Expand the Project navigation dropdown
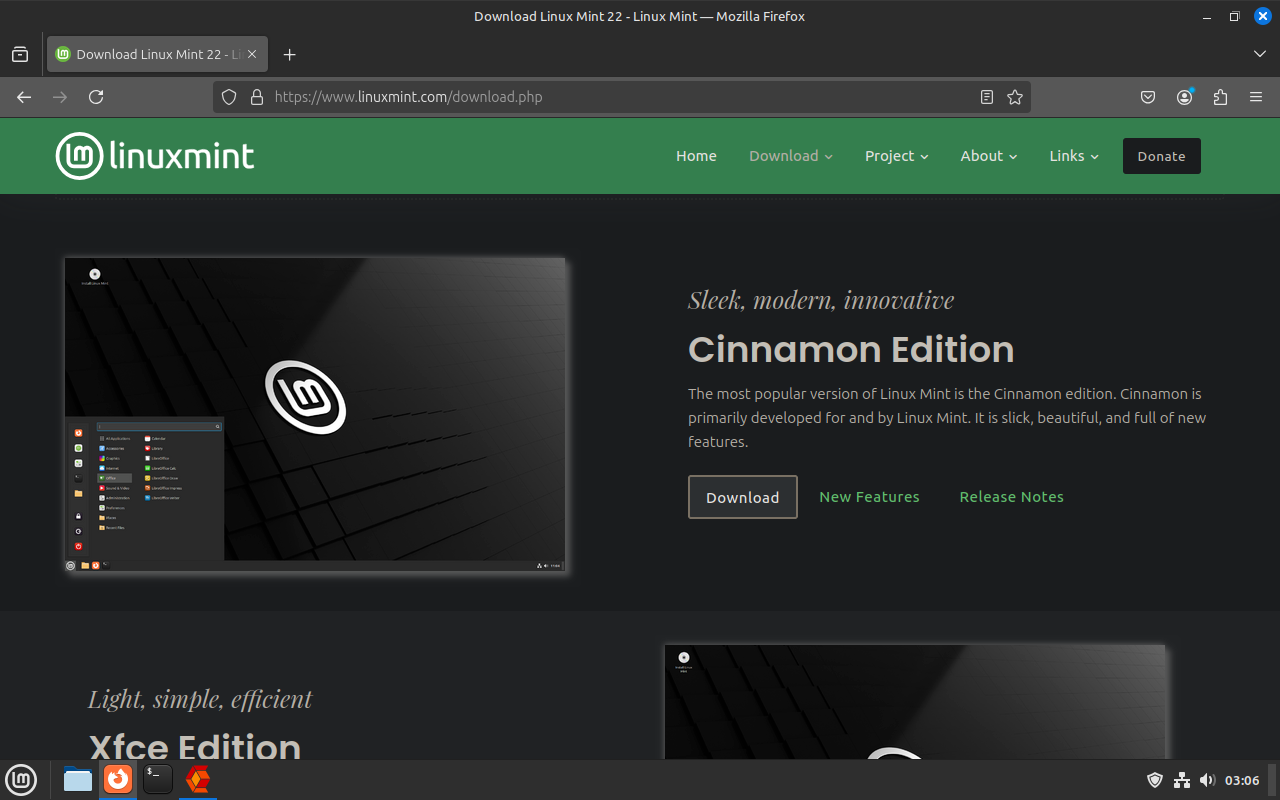Image resolution: width=1280 pixels, height=800 pixels. (896, 156)
